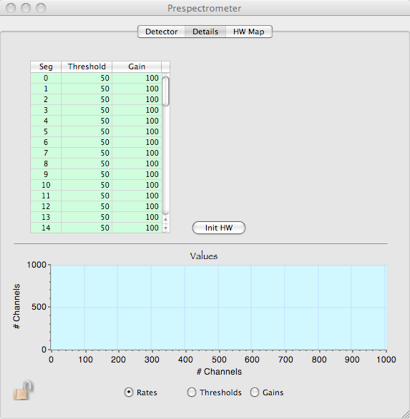Select the Gains radio button
Viewport: 410px width, 419px height.
(255, 392)
